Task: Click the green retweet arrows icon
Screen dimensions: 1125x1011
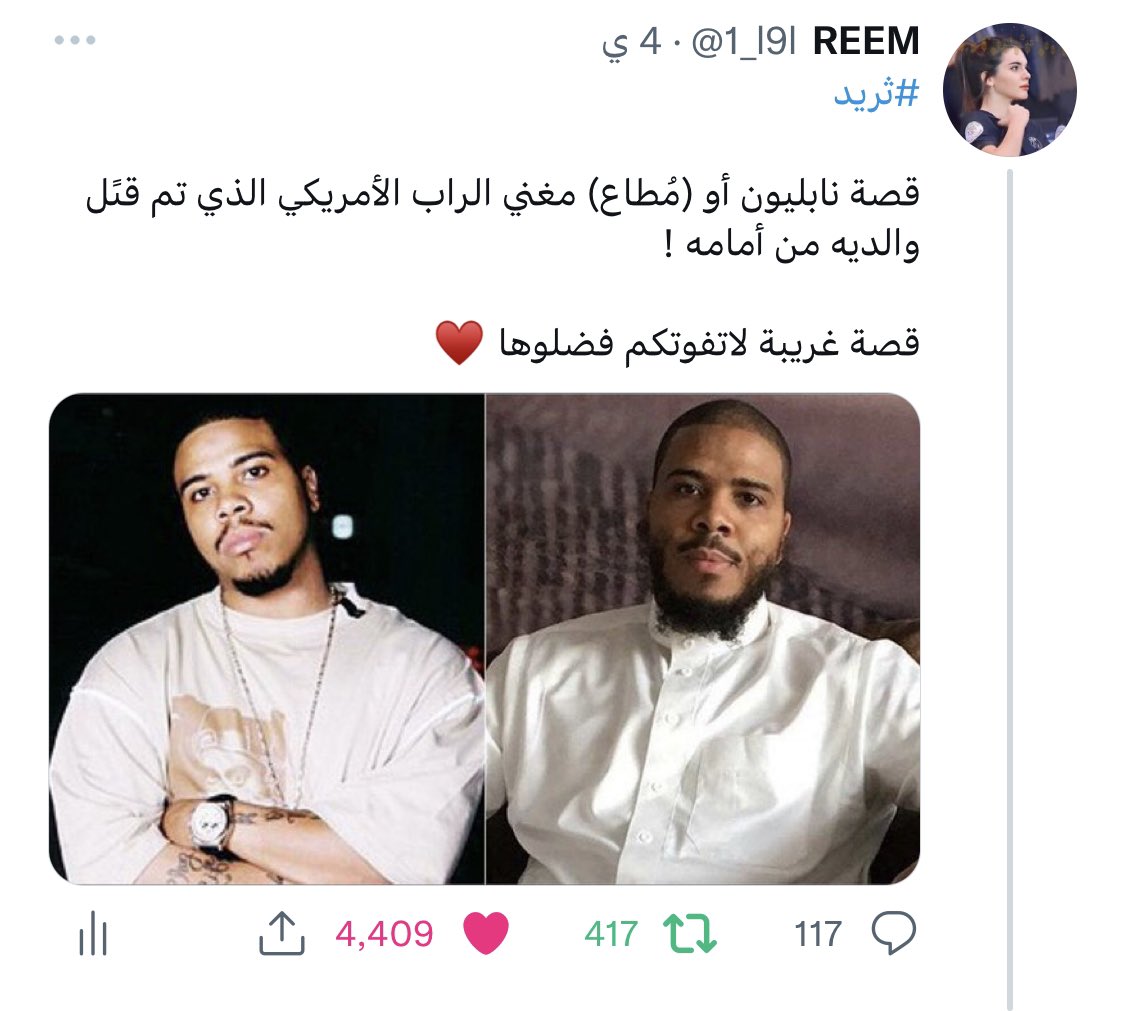Action: pos(689,934)
